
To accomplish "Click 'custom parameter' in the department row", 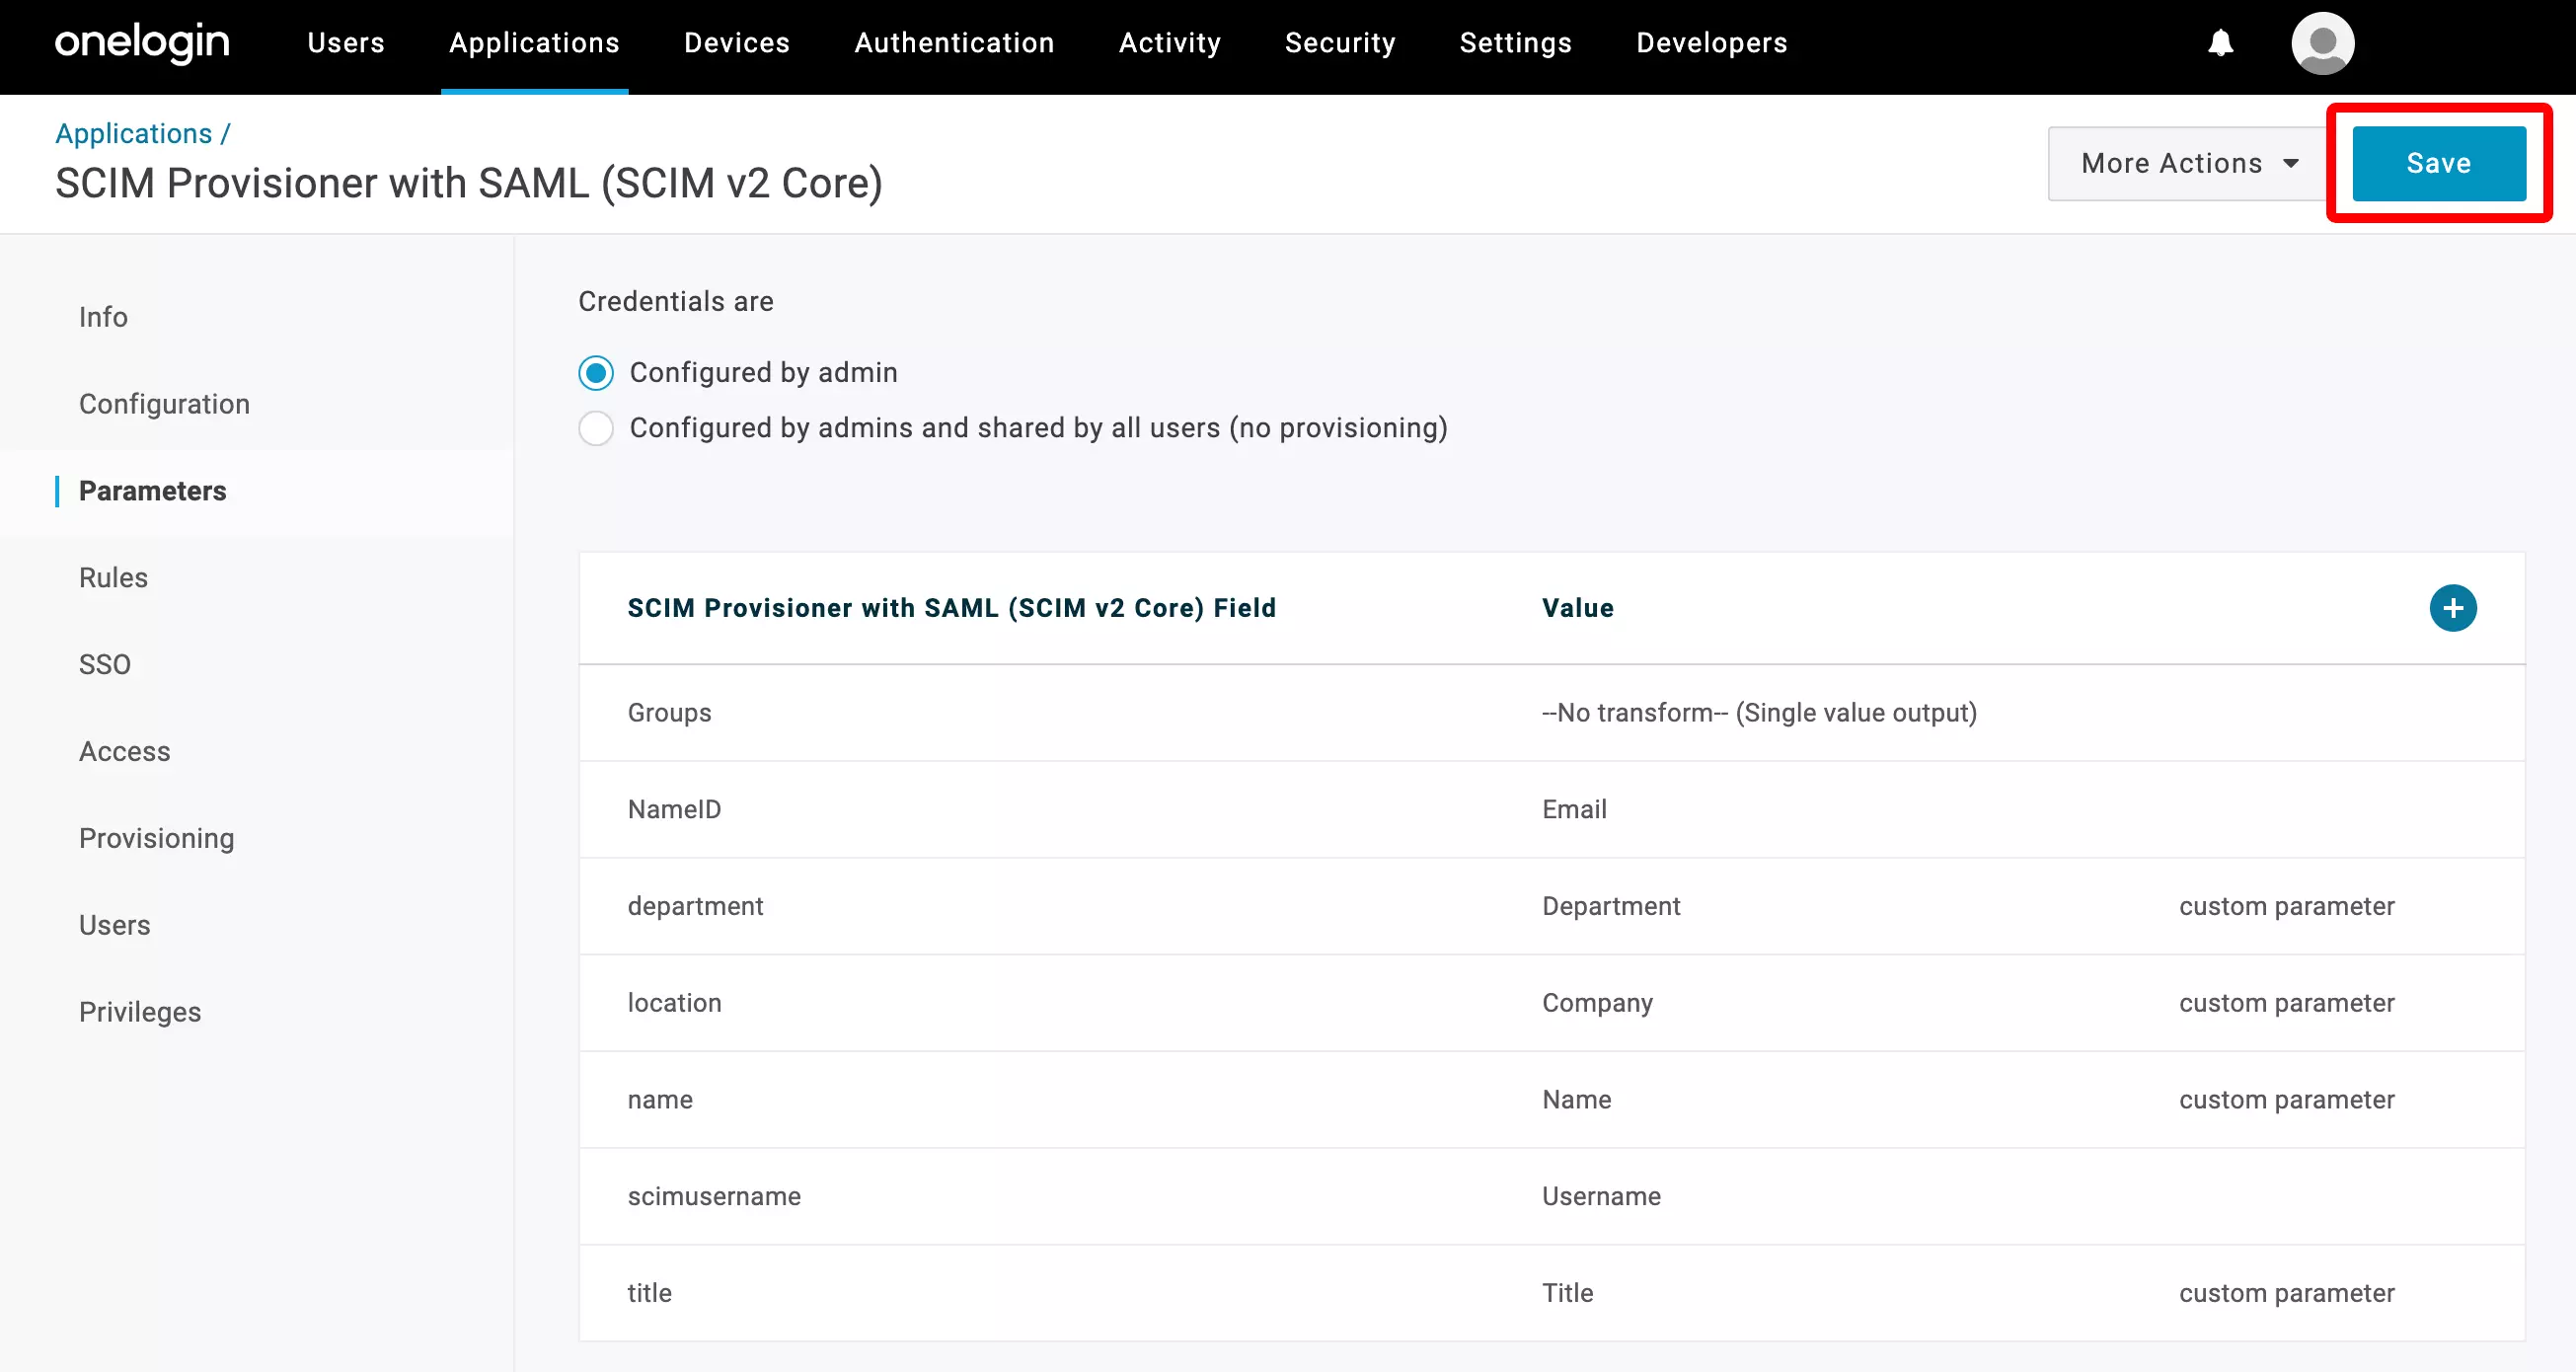I will (2287, 907).
